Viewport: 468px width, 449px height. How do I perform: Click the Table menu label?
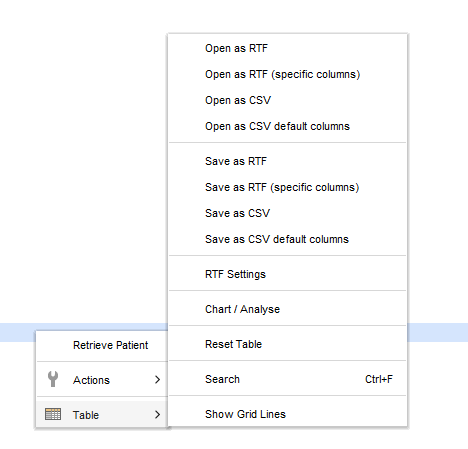point(86,415)
